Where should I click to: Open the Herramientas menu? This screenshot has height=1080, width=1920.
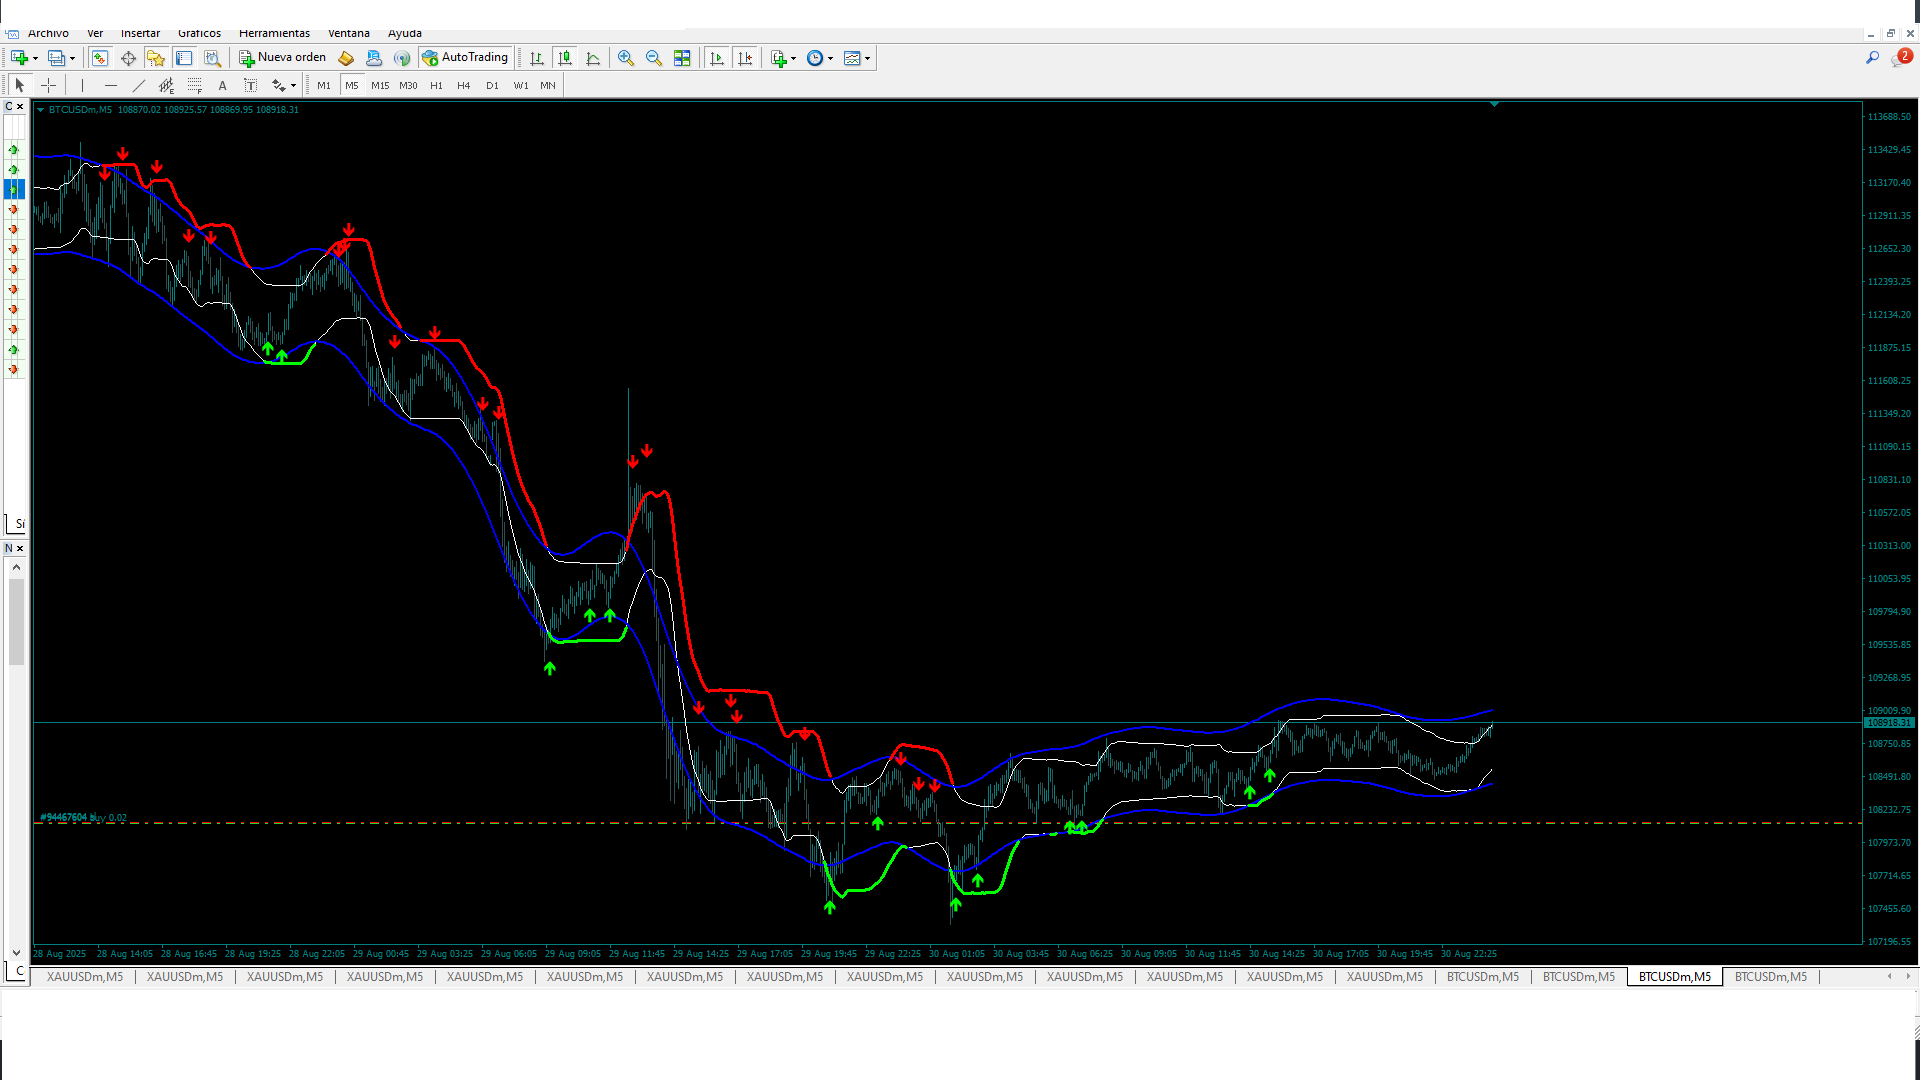pos(274,33)
